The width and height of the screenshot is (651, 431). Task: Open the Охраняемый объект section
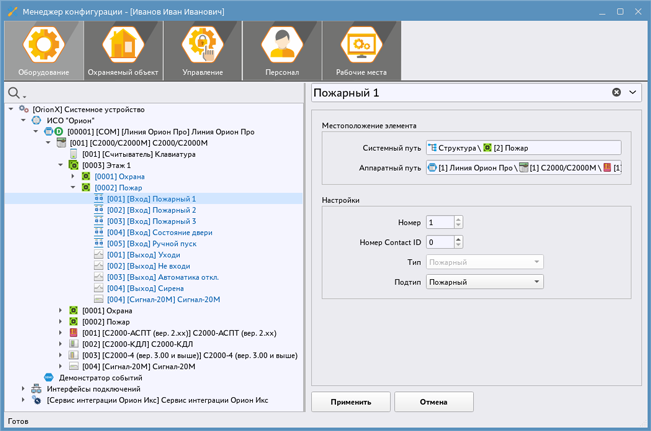tap(123, 50)
